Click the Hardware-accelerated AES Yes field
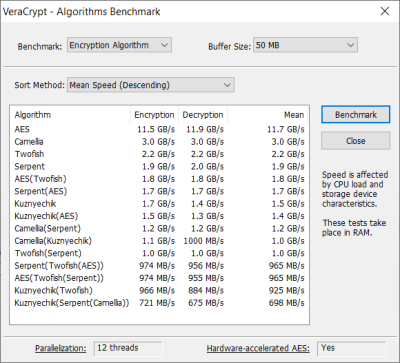This screenshot has height=363, width=400. click(351, 348)
